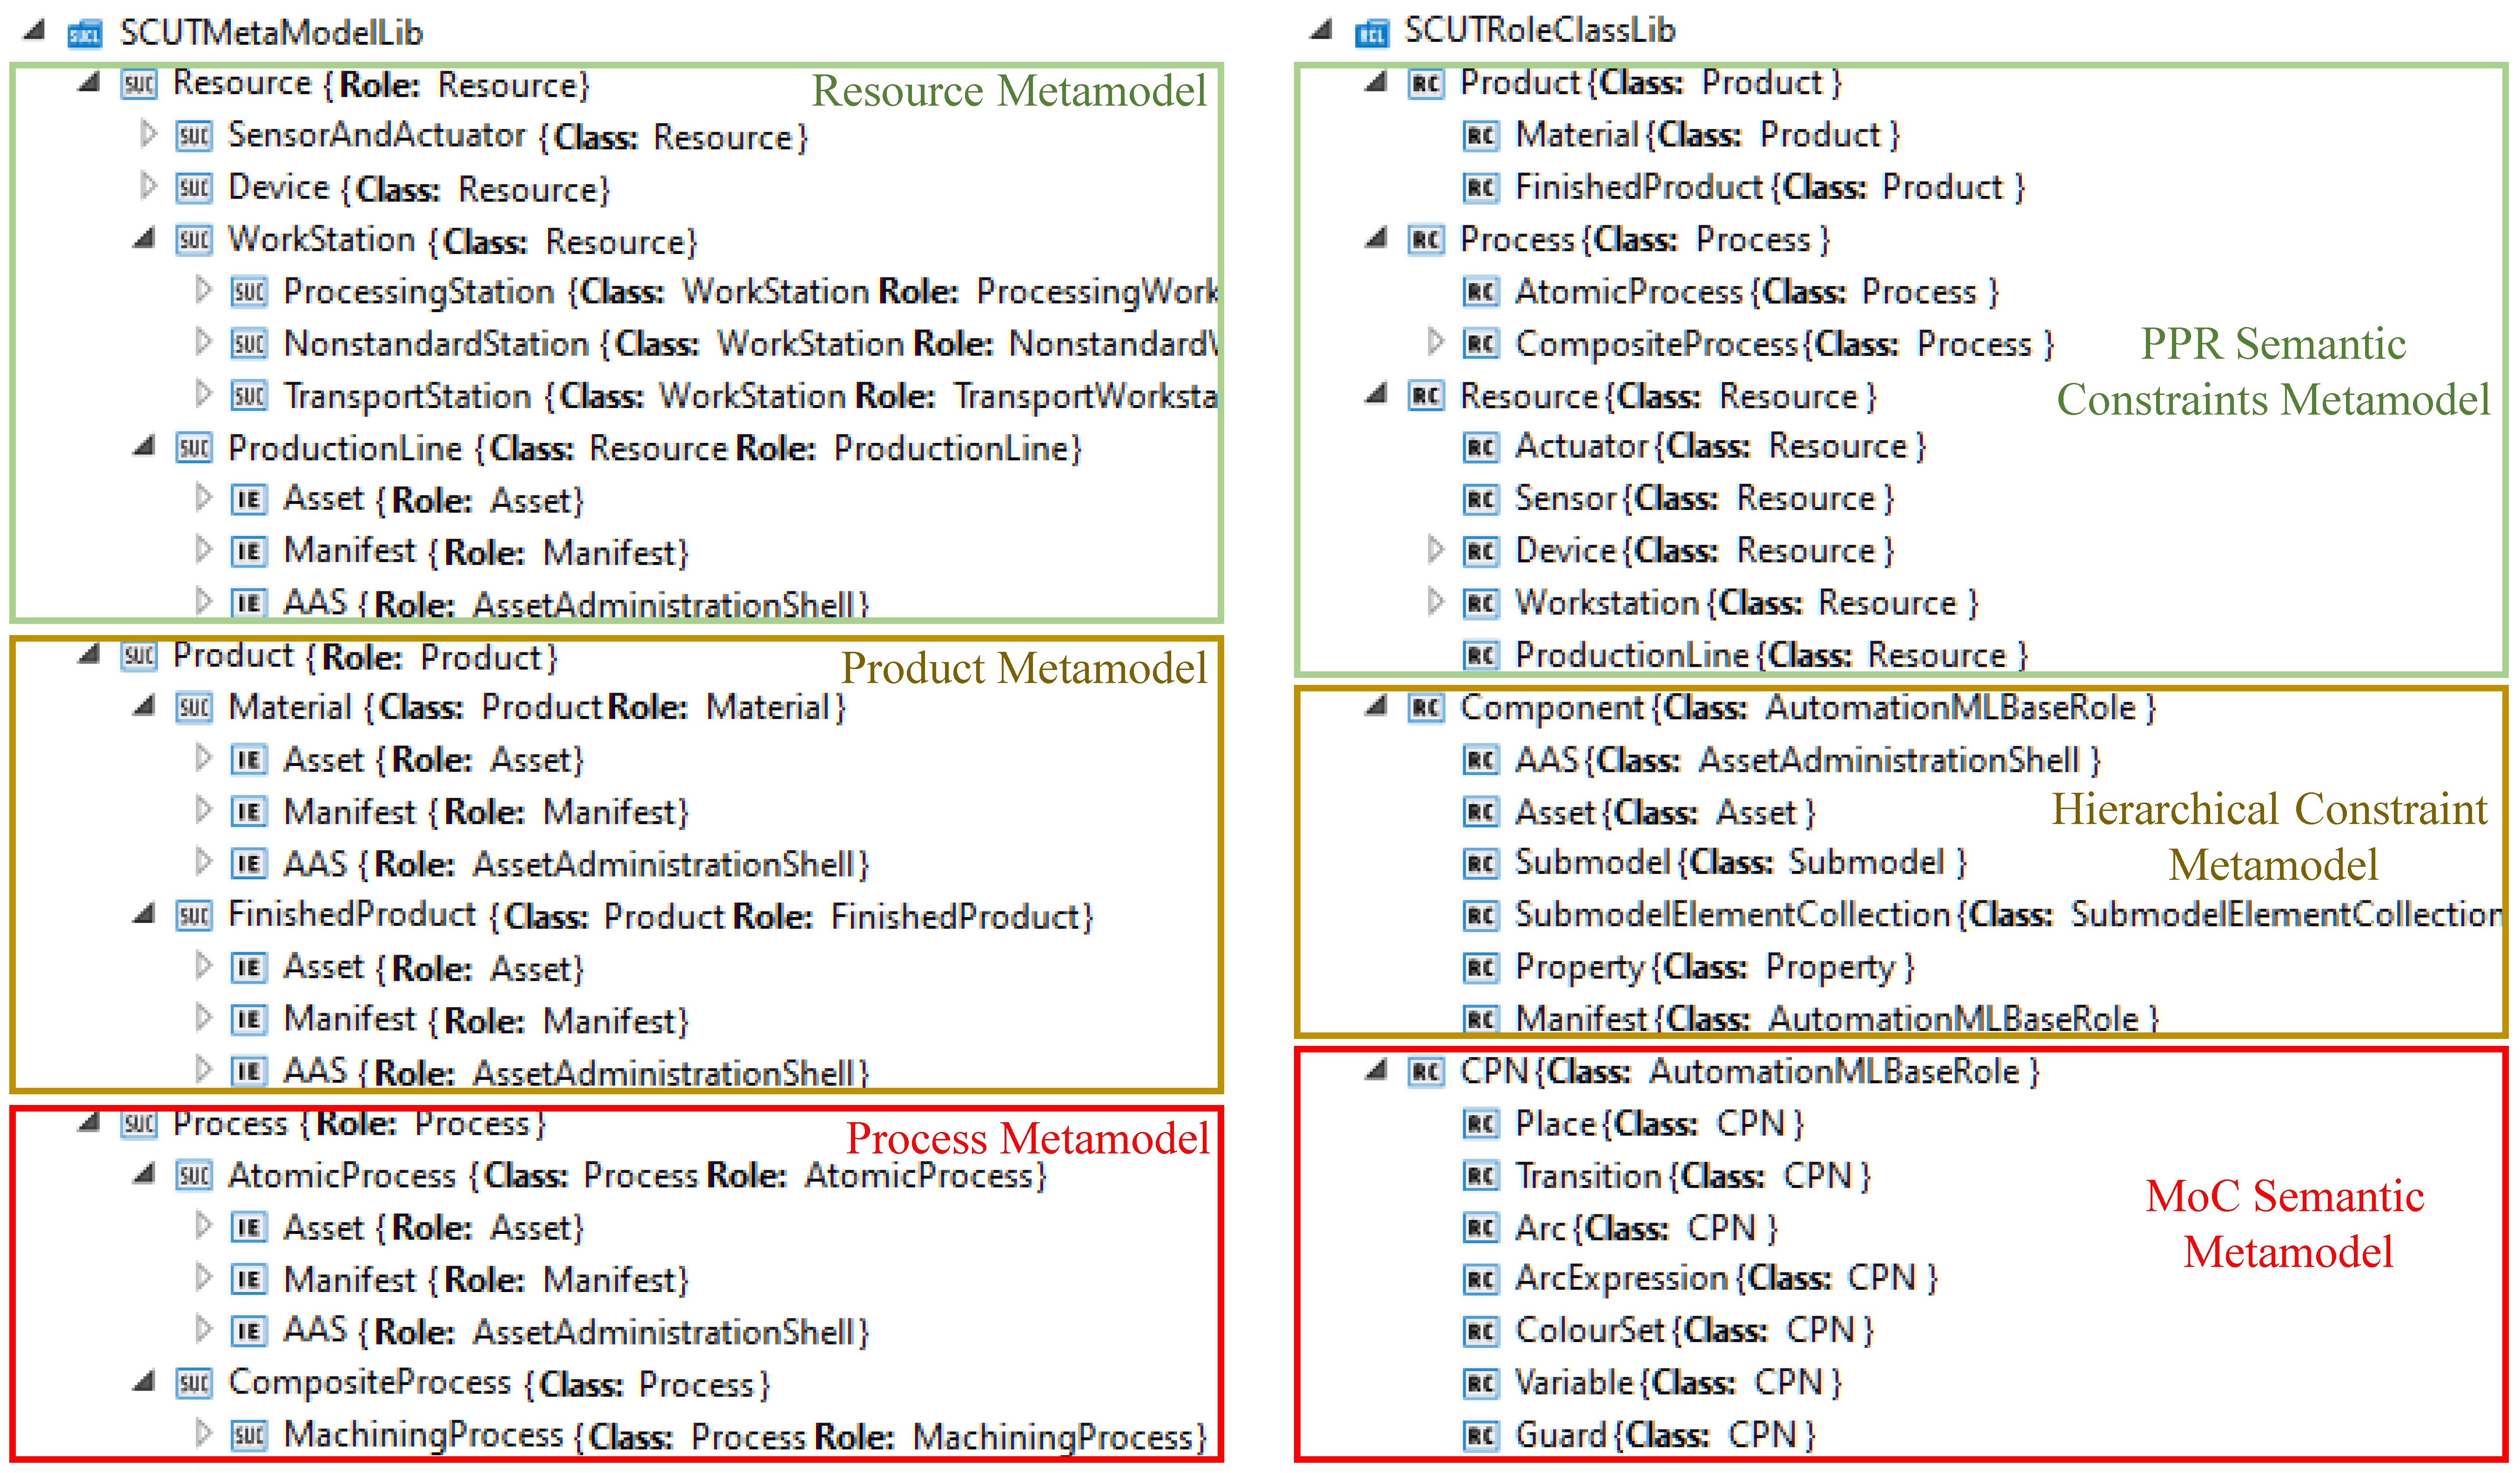Screen dimensions: 2520x1473
Task: Click the SCUTMetaModelLib library icon
Action: (85, 35)
